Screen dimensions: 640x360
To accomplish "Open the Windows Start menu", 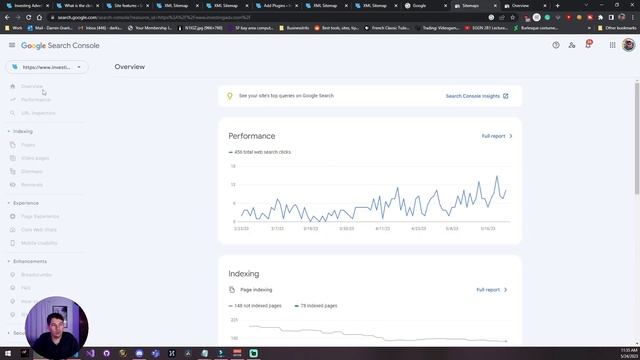I will [7, 353].
